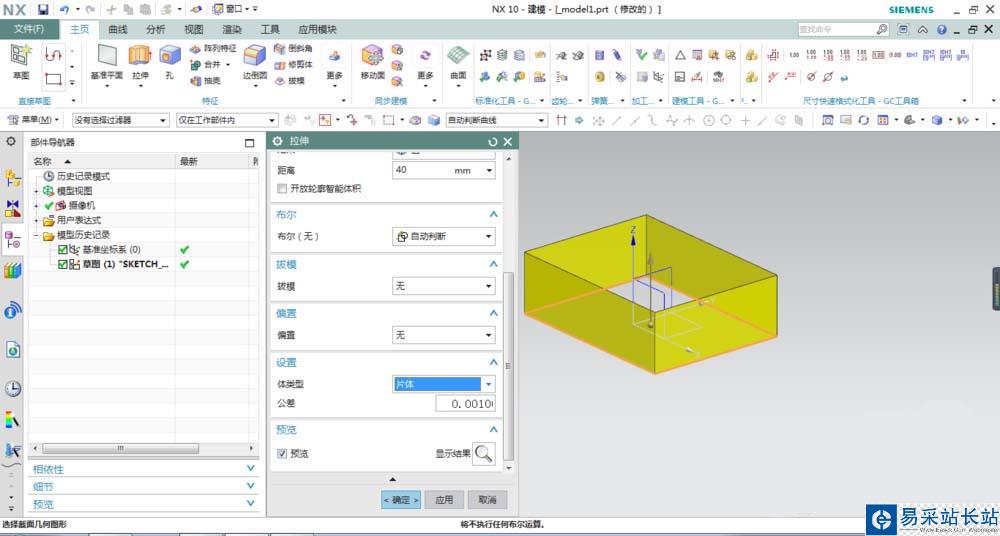Image resolution: width=1000 pixels, height=536 pixels.
Task: Open the Reuse Library books icon
Action: pyautogui.click(x=12, y=271)
